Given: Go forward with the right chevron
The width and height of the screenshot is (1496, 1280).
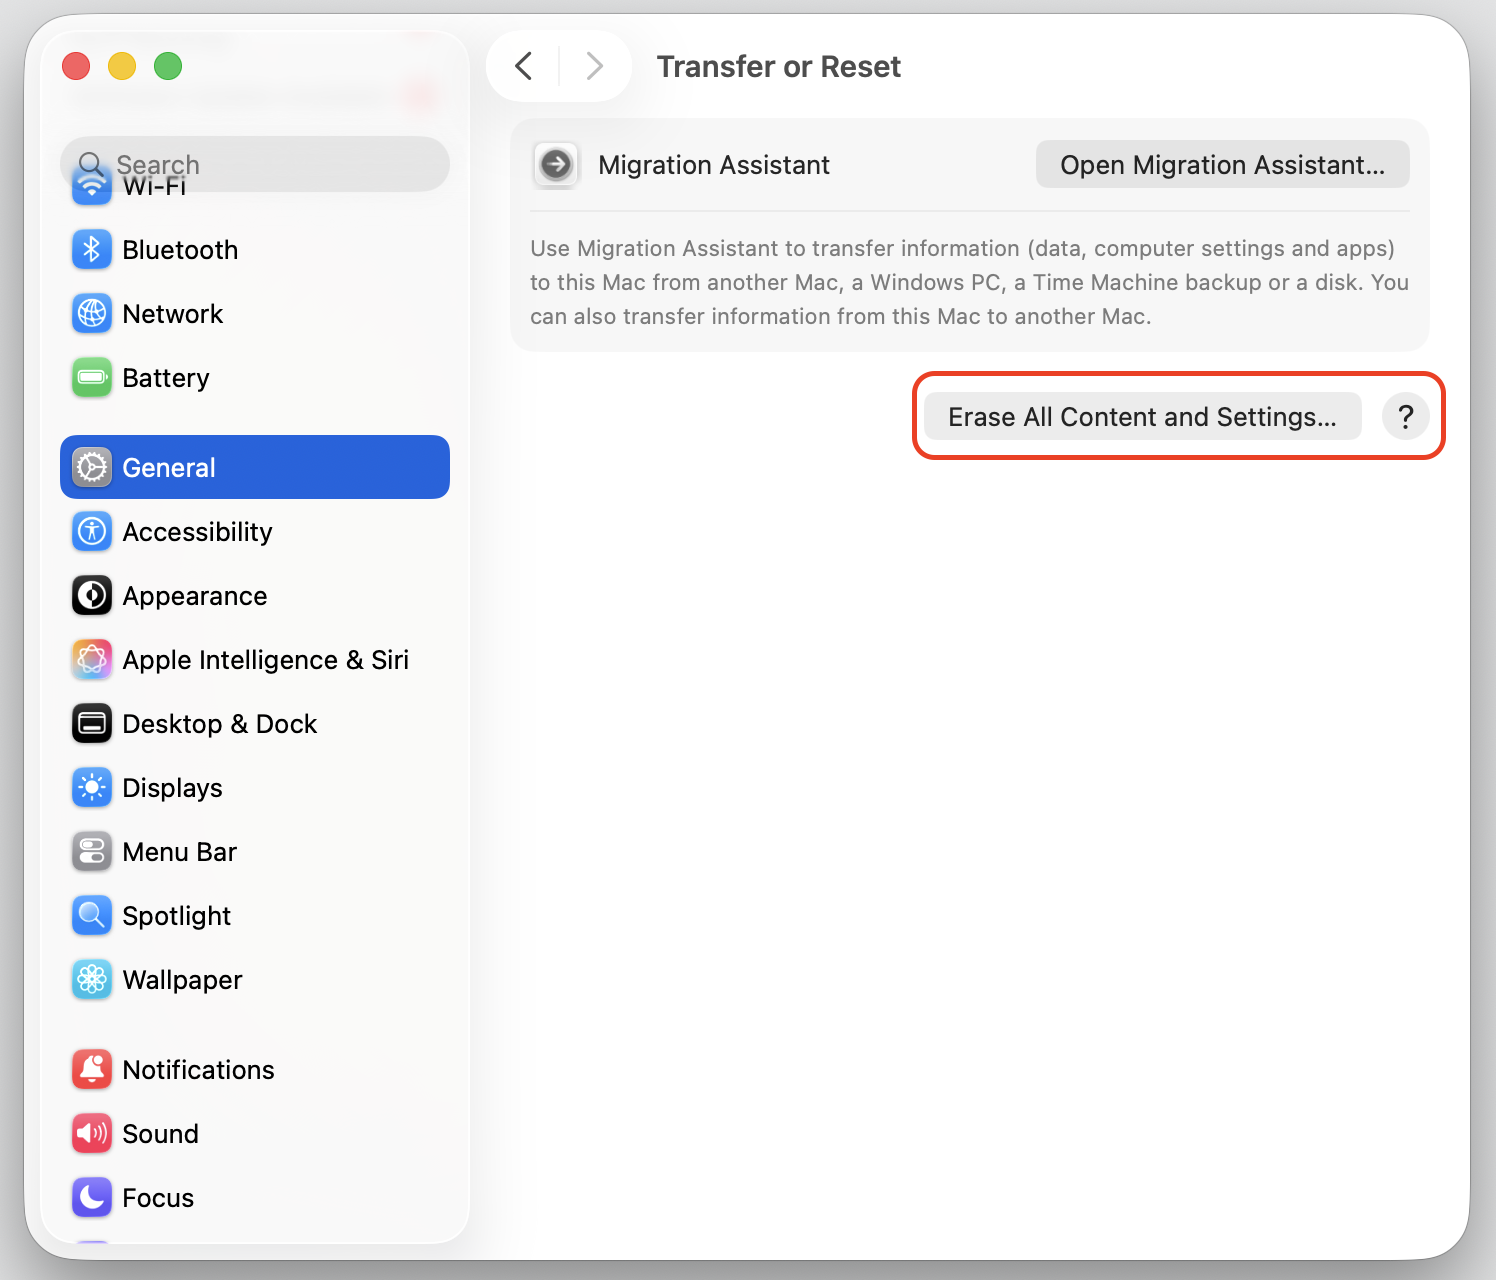Looking at the screenshot, I should click(x=594, y=66).
